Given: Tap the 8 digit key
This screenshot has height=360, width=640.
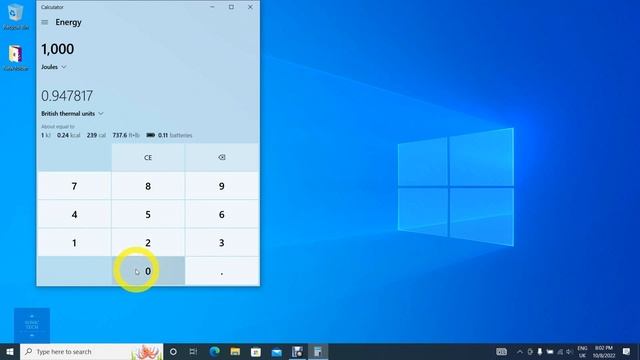Looking at the screenshot, I should pyautogui.click(x=148, y=186).
